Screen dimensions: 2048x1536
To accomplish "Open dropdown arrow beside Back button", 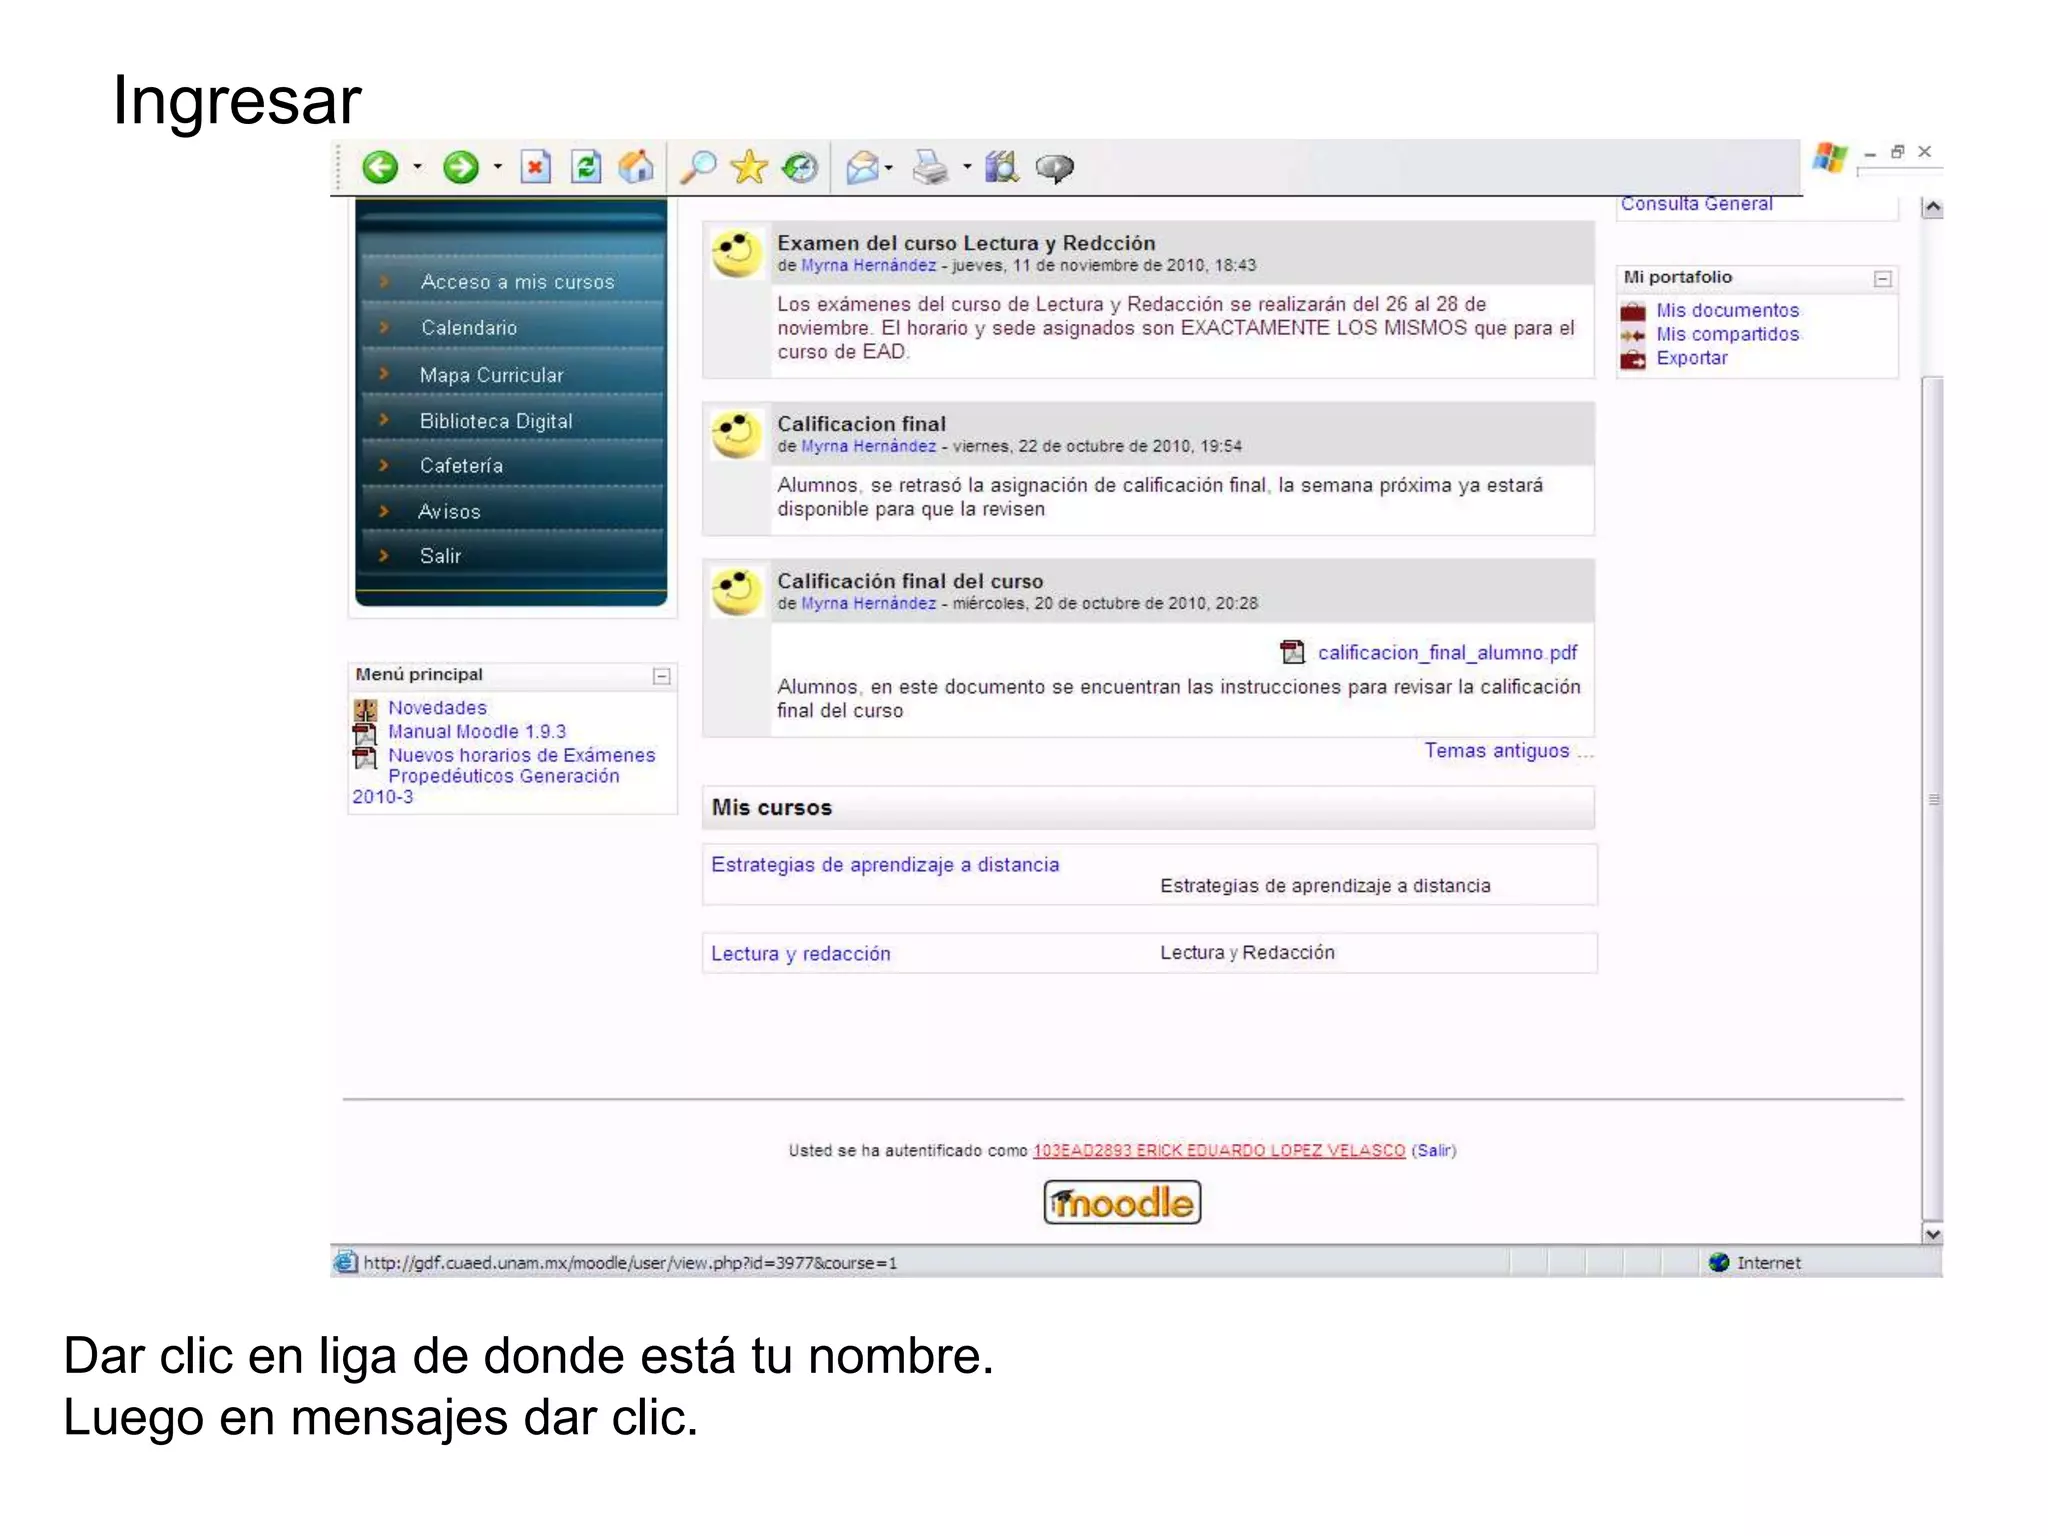I will (418, 167).
